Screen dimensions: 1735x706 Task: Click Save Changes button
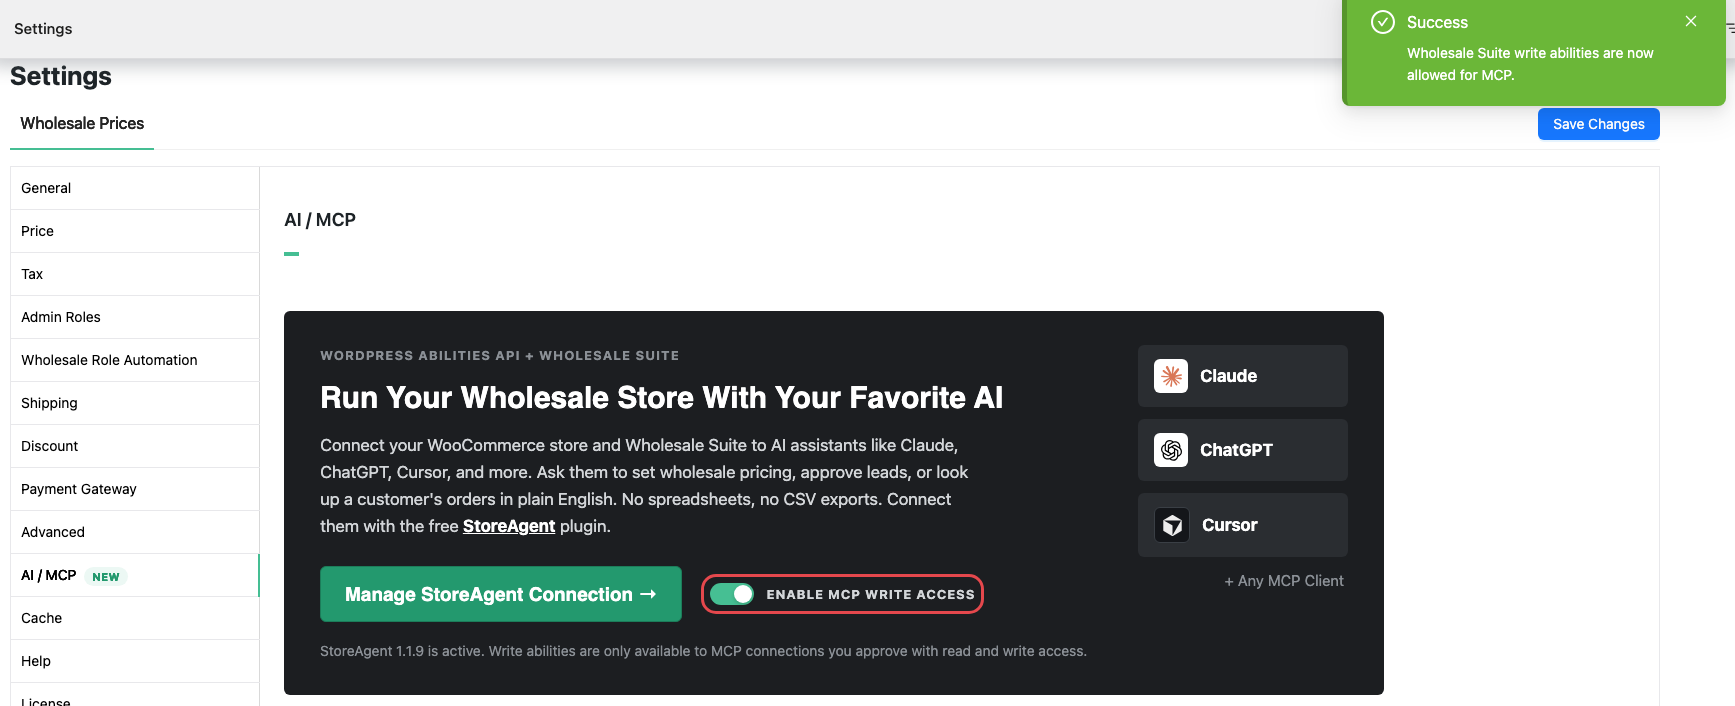1598,124
